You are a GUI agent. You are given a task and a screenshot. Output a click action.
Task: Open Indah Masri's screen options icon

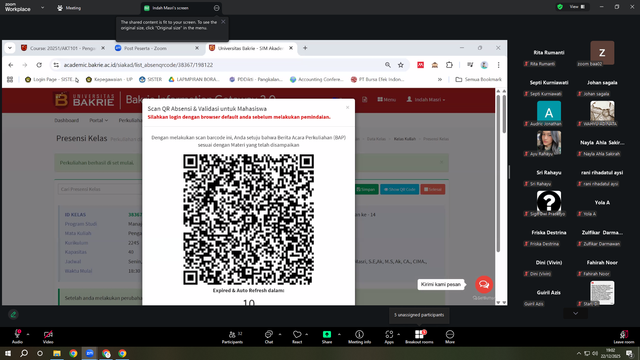pos(216,8)
